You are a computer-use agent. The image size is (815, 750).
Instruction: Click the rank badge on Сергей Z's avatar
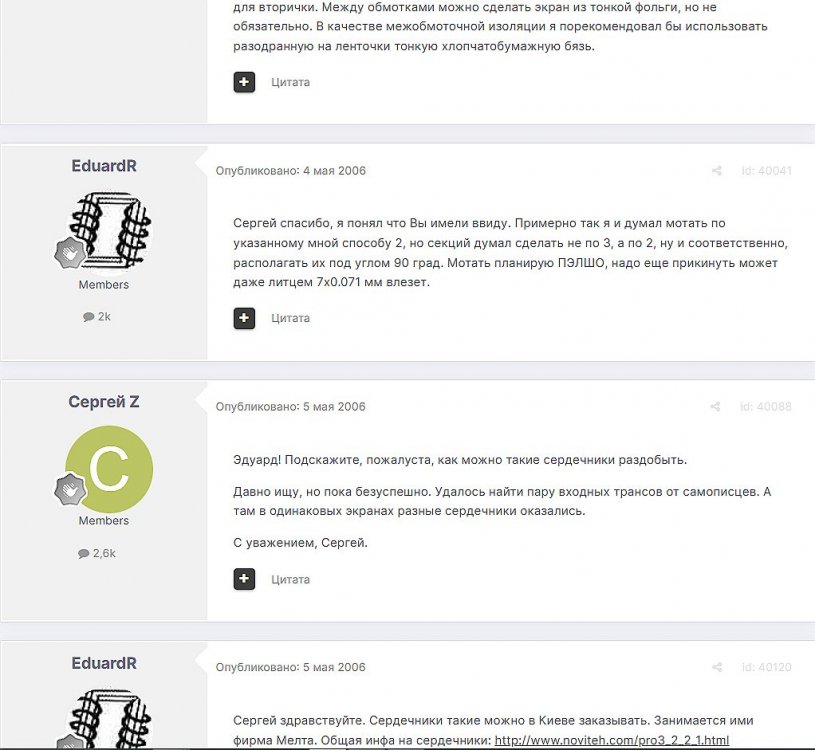70,490
